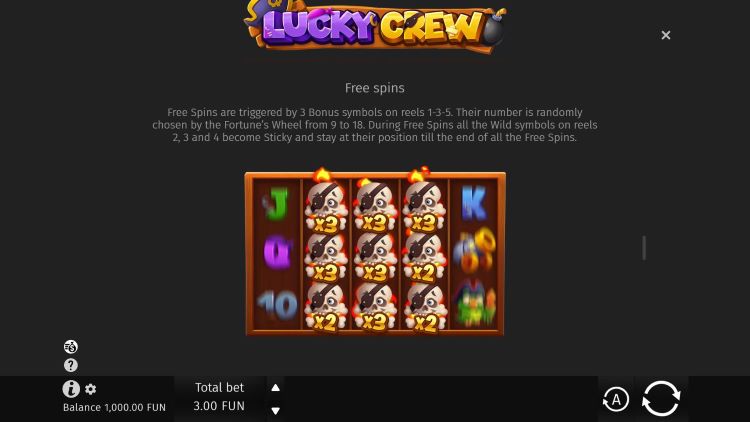
Task: Click the blue K symbol on reels
Action: 474,203
